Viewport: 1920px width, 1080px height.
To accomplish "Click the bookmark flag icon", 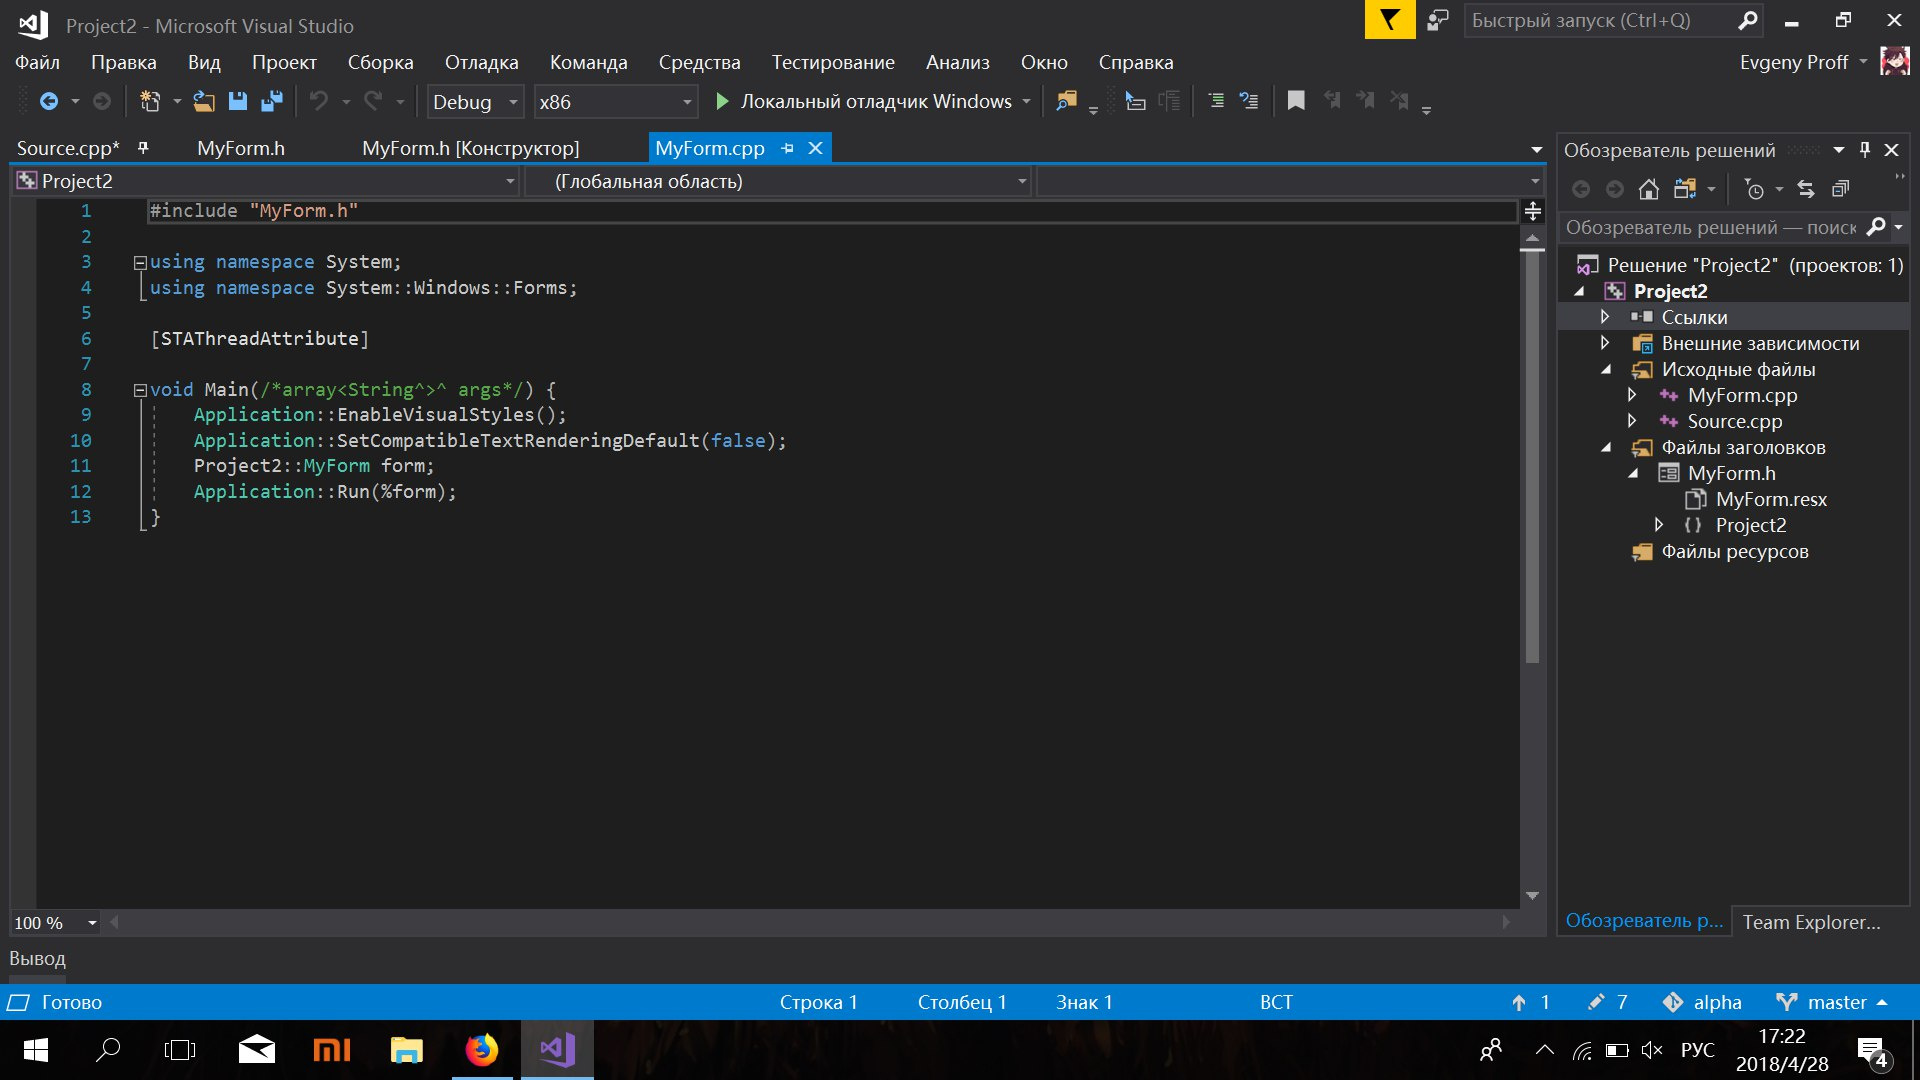I will 1296,101.
